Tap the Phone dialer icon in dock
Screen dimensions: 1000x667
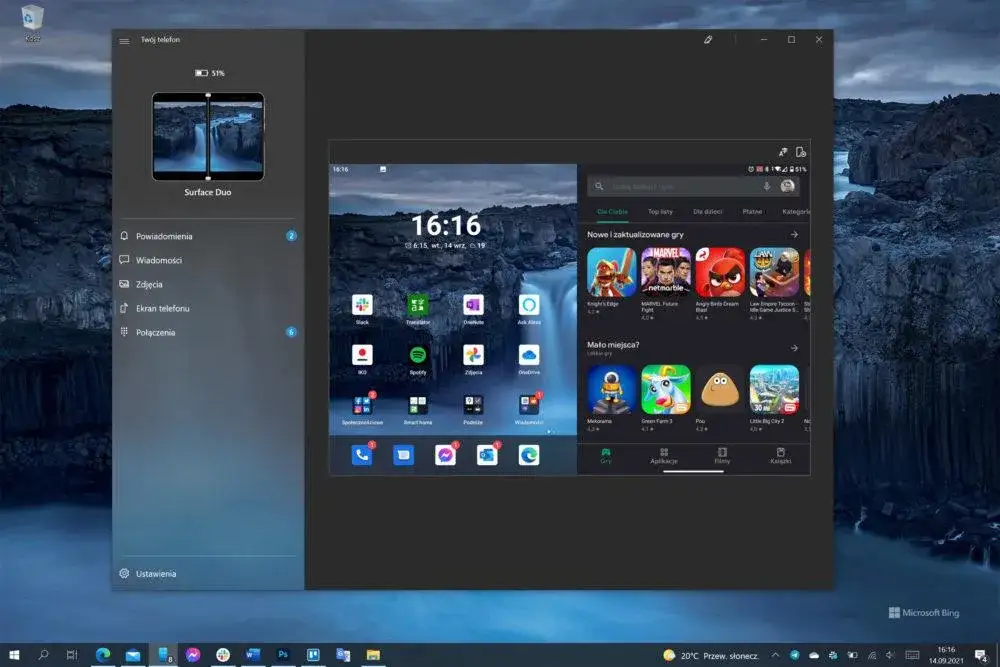tap(362, 455)
